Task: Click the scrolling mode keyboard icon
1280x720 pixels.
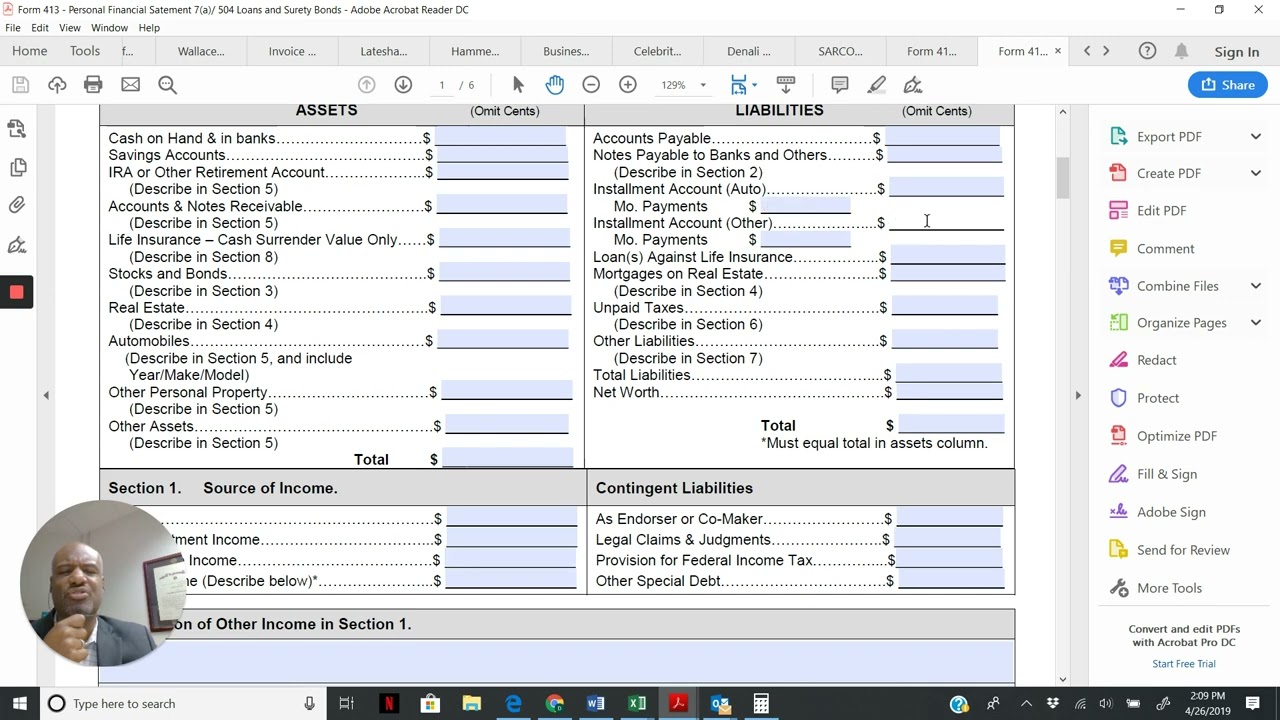Action: click(786, 85)
